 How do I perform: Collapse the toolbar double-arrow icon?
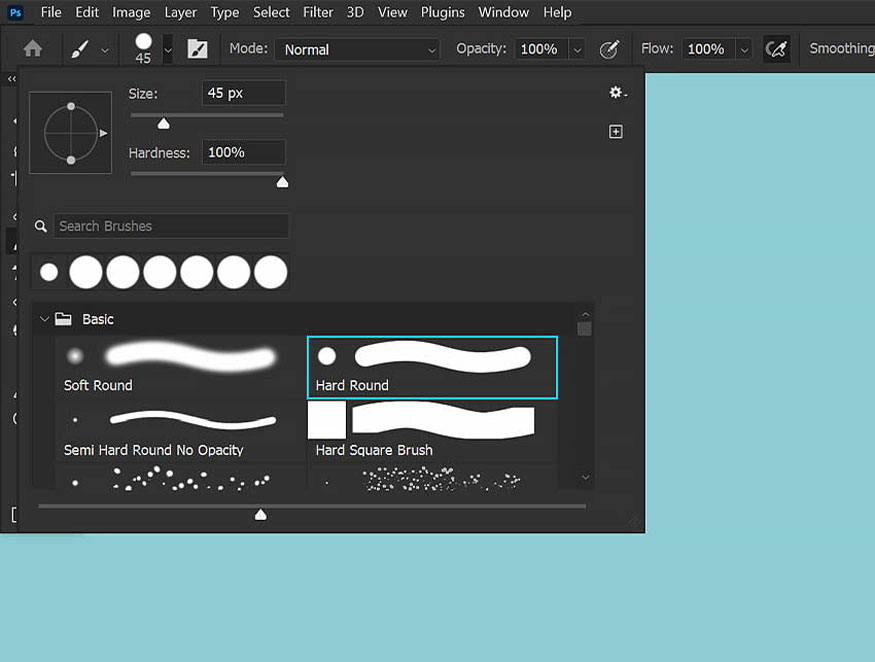tap(12, 79)
